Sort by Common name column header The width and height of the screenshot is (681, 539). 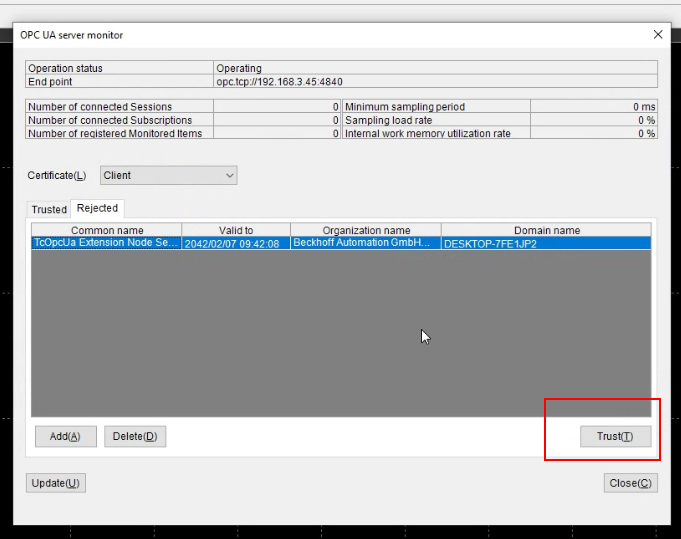pos(107,230)
